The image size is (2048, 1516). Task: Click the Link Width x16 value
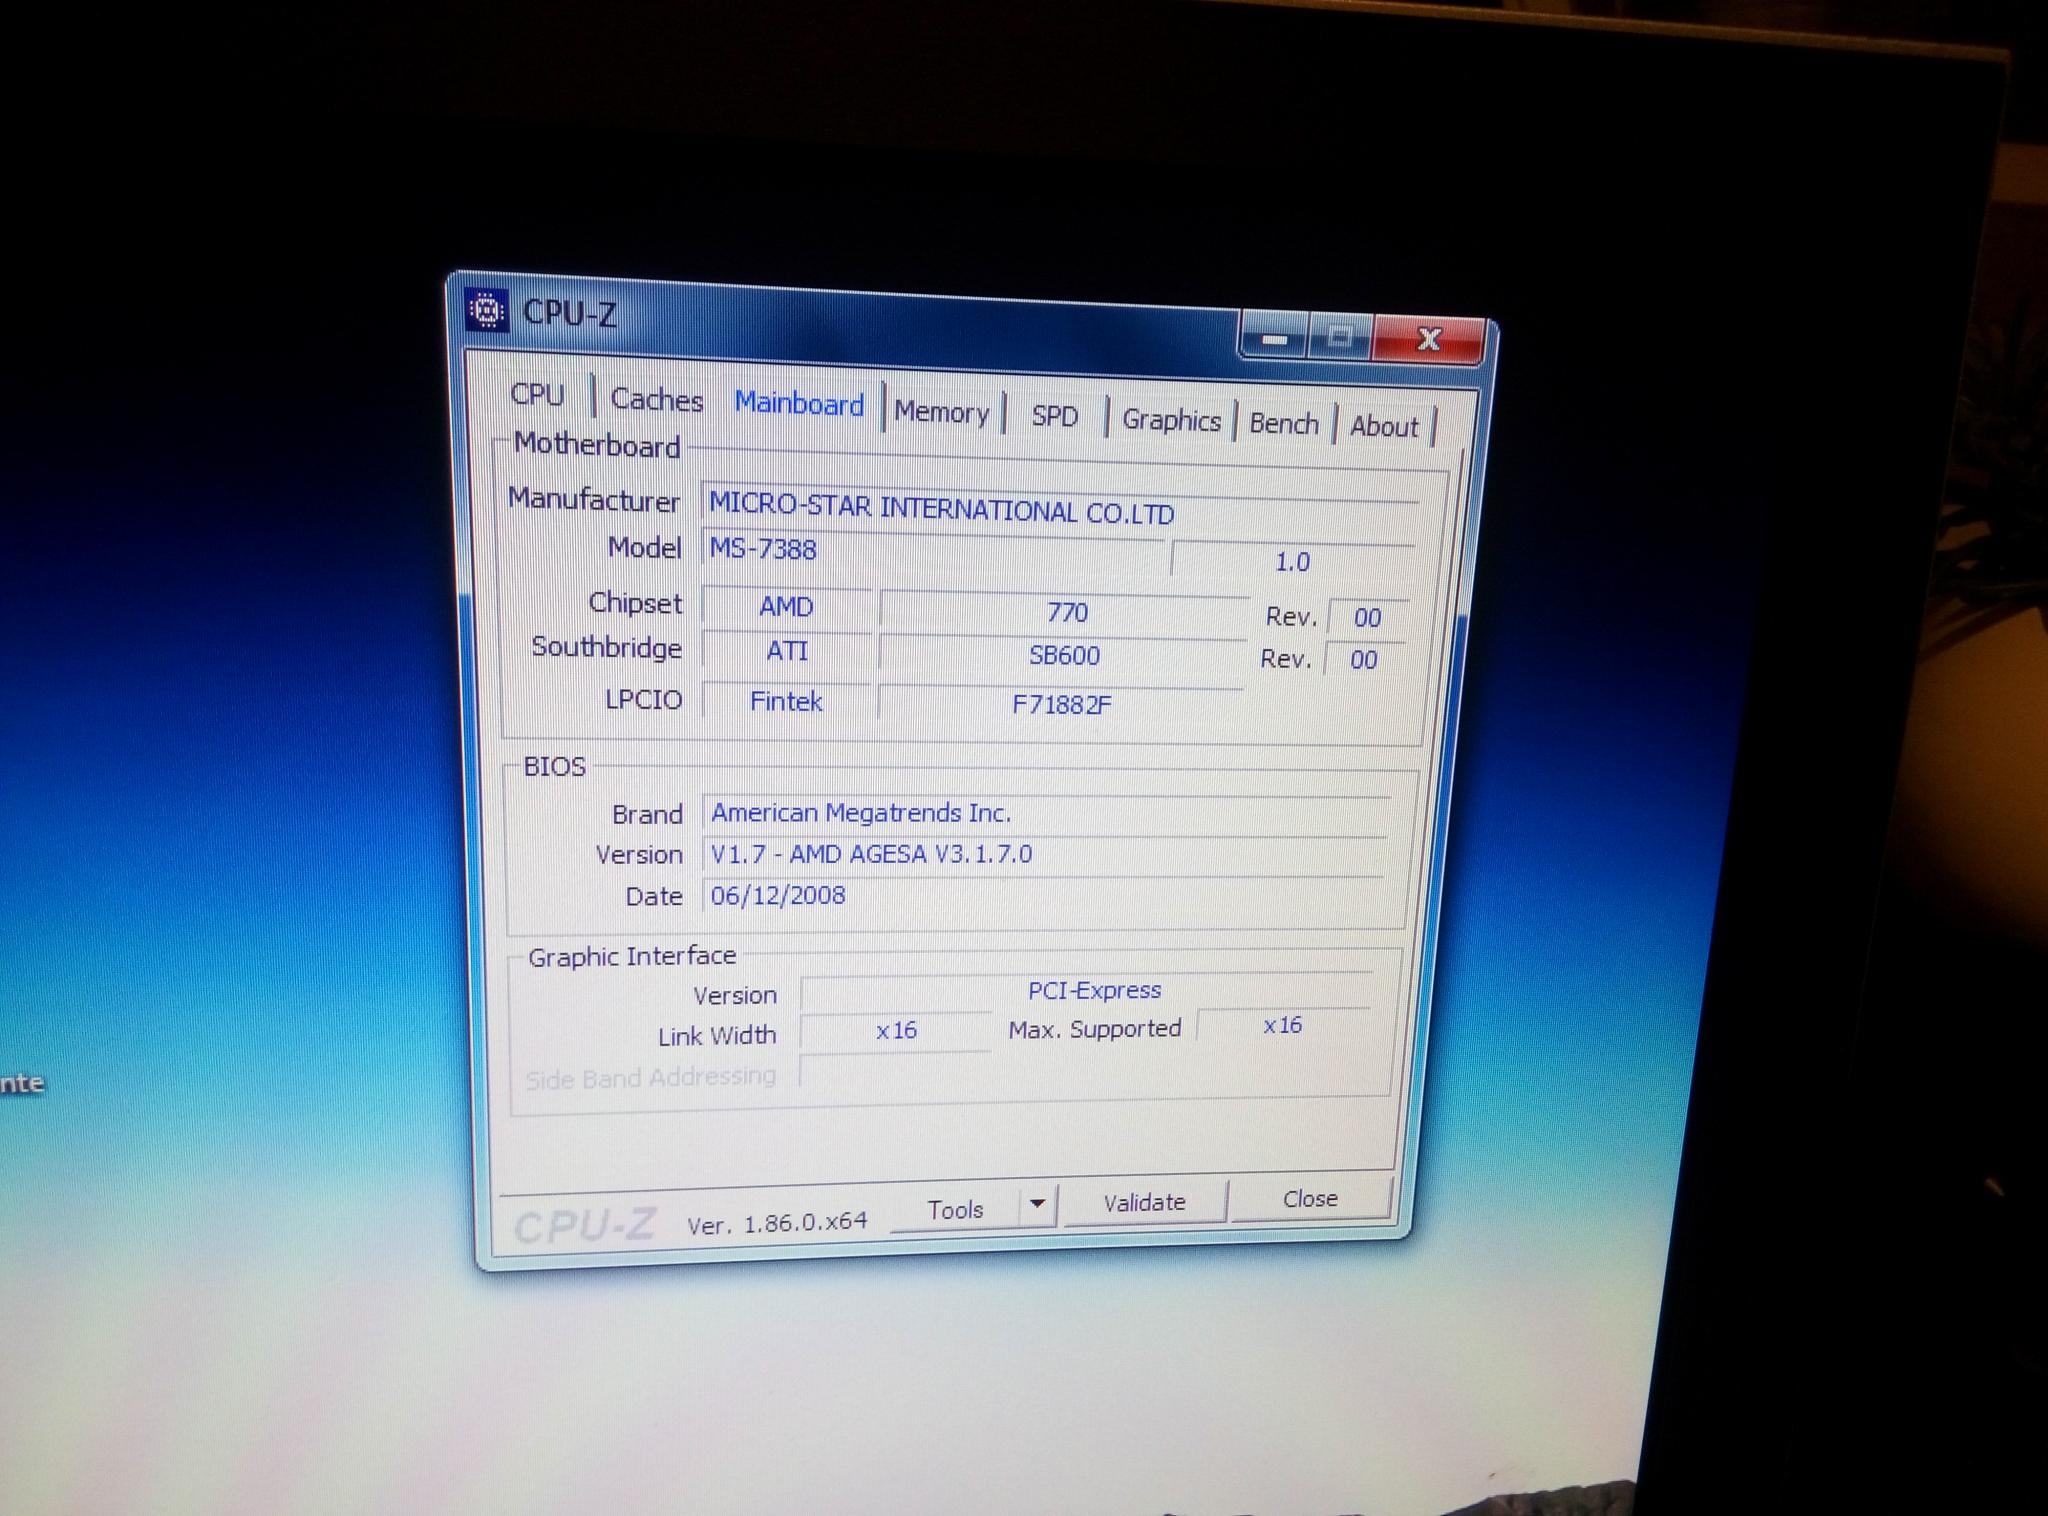[x=896, y=1031]
